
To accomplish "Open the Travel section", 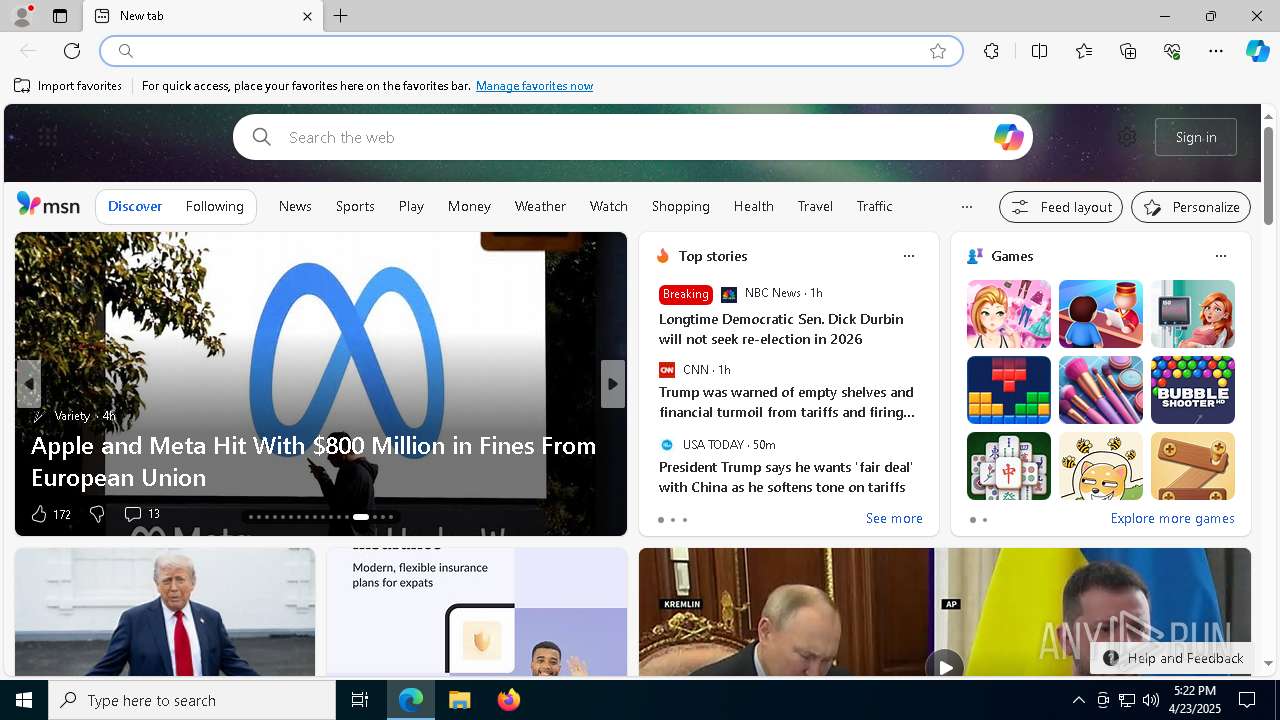I will (815, 206).
